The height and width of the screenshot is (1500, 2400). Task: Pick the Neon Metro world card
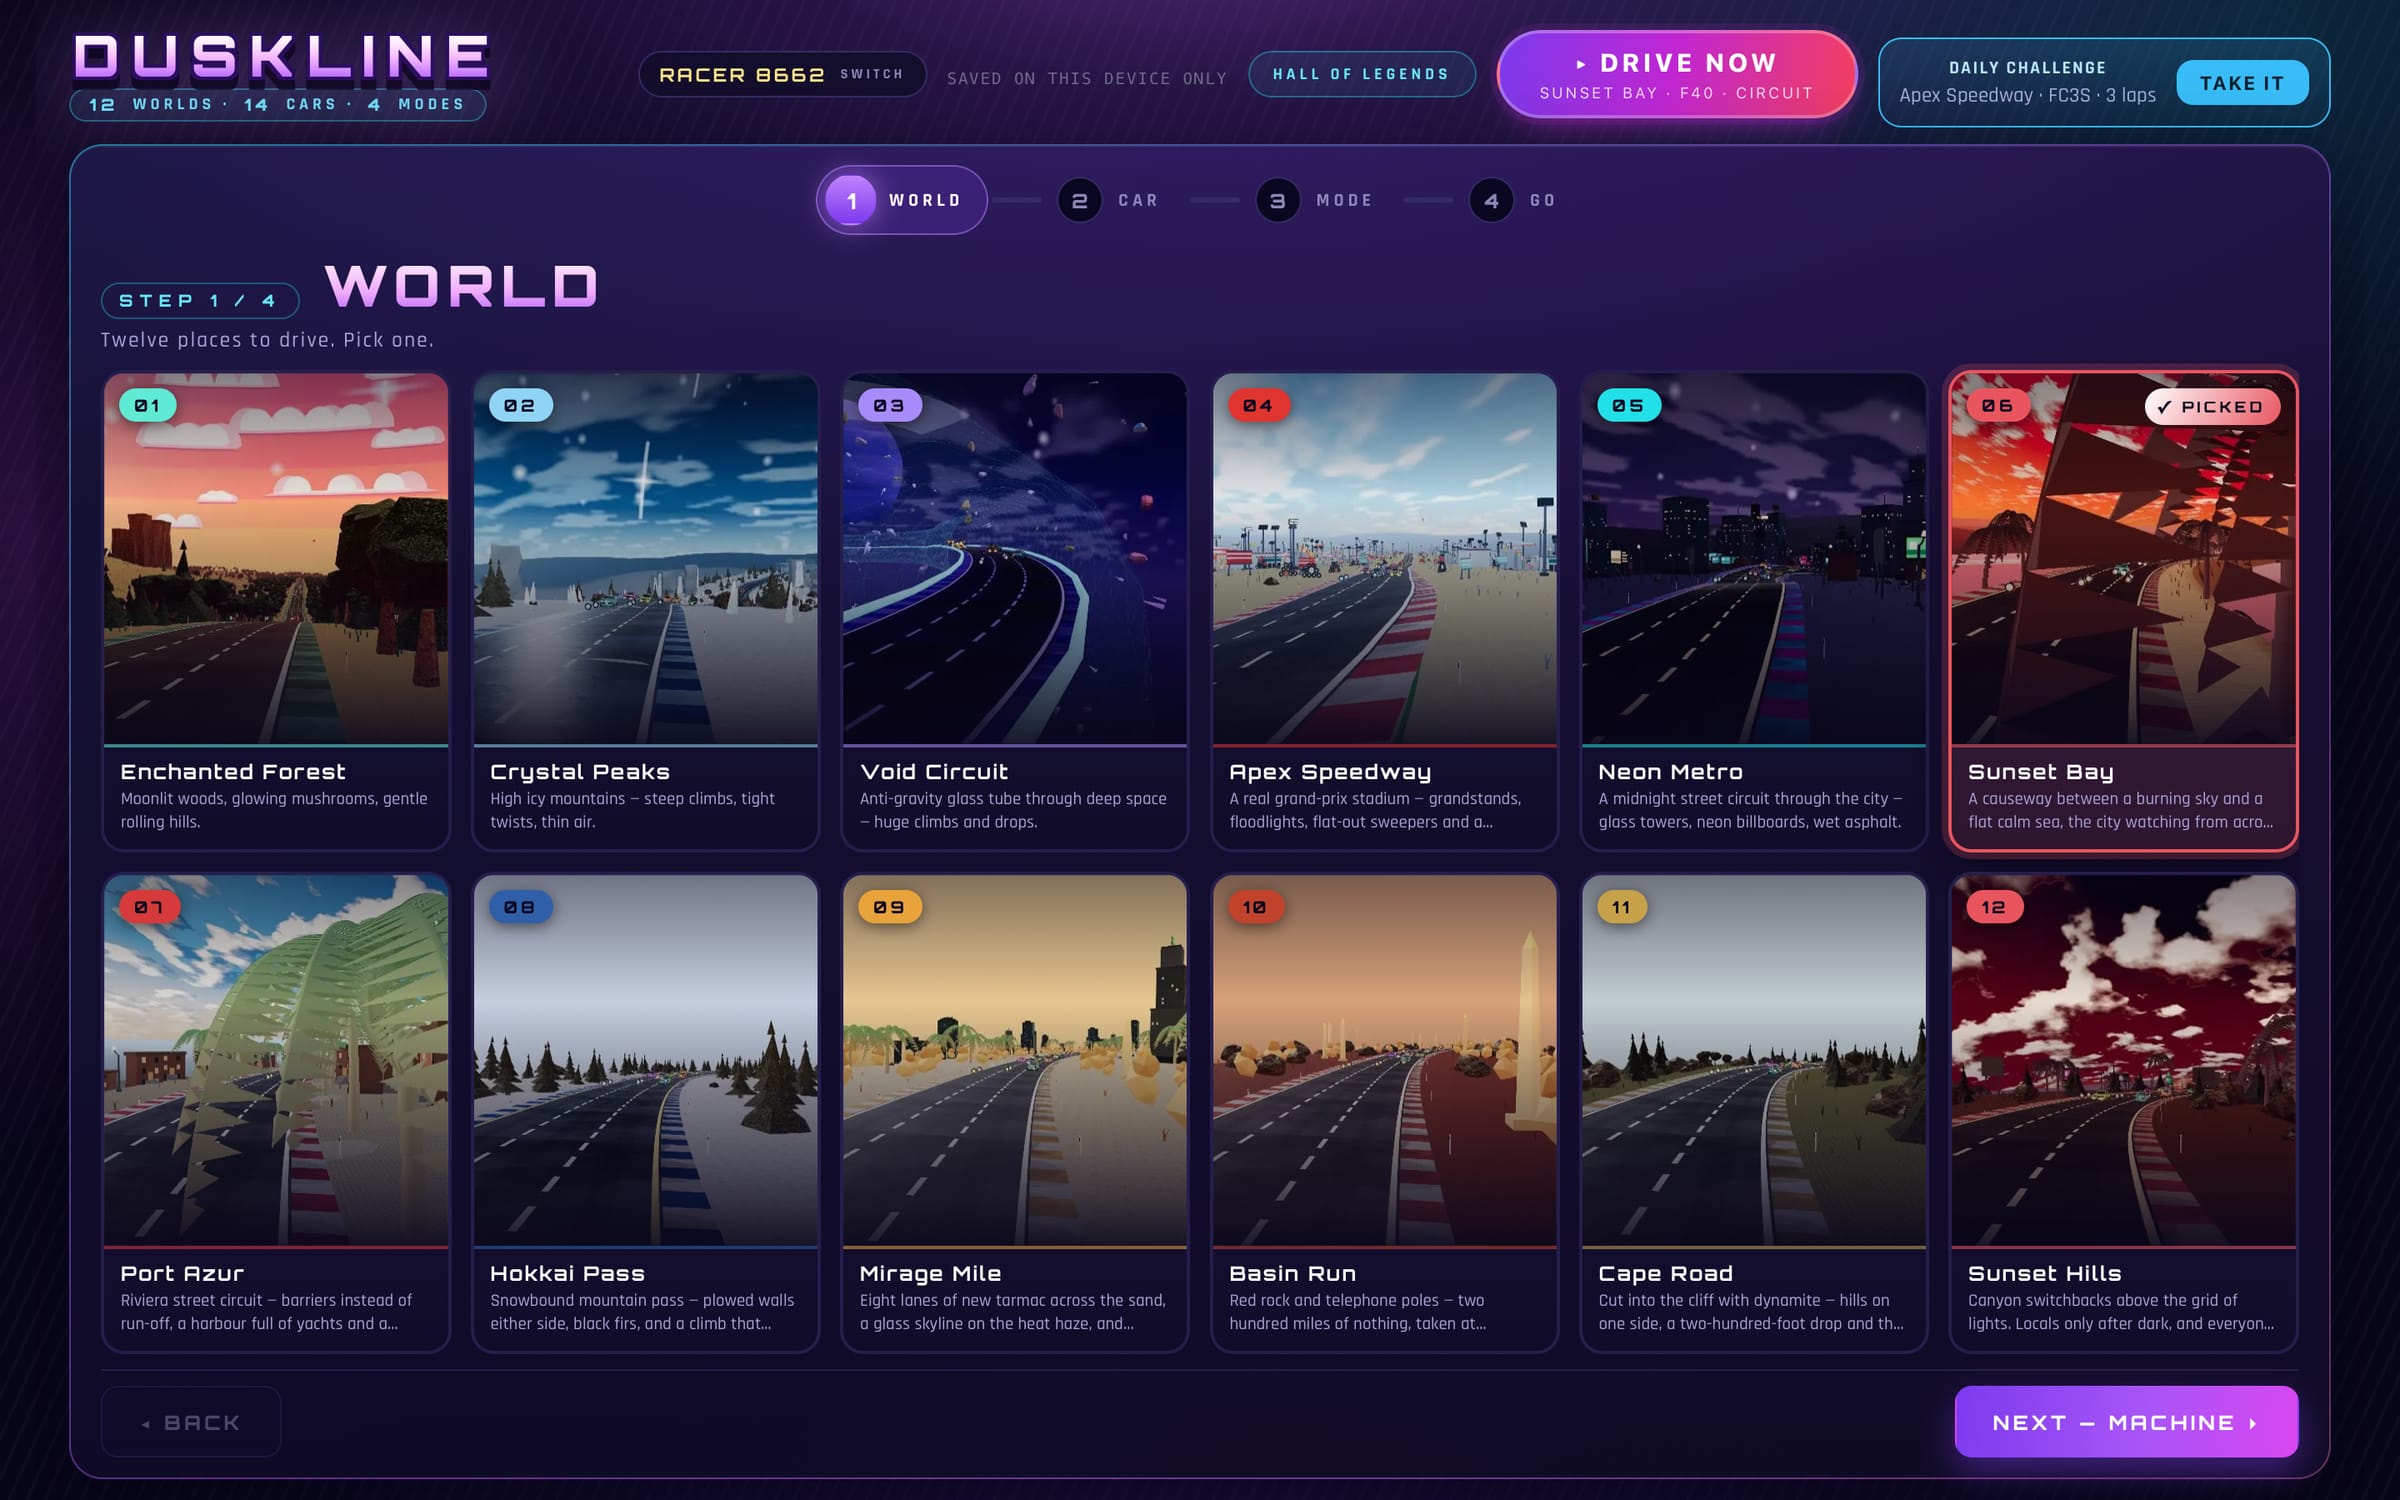click(1754, 611)
